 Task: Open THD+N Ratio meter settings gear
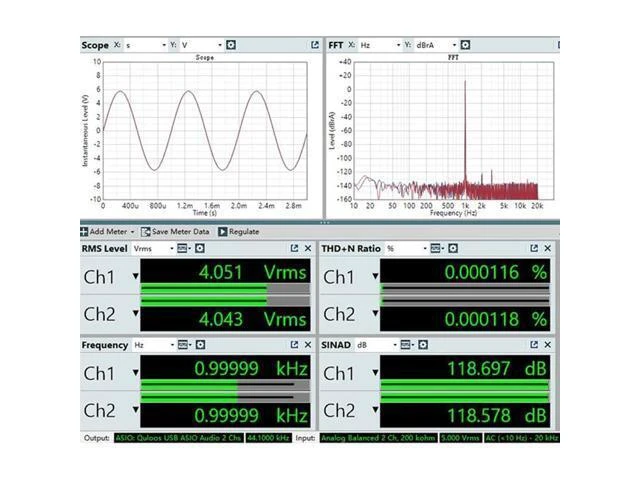click(x=453, y=248)
